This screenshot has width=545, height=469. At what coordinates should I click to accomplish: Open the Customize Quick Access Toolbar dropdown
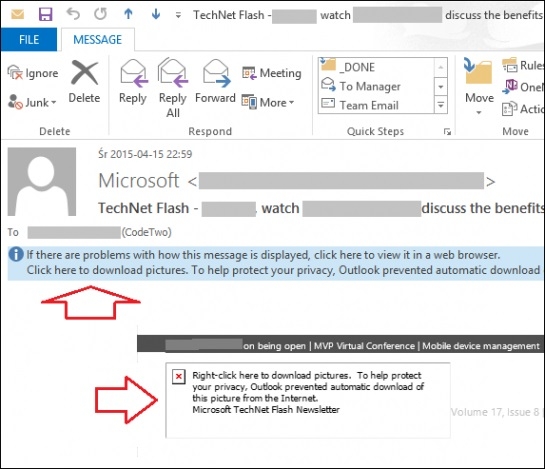pyautogui.click(x=178, y=15)
